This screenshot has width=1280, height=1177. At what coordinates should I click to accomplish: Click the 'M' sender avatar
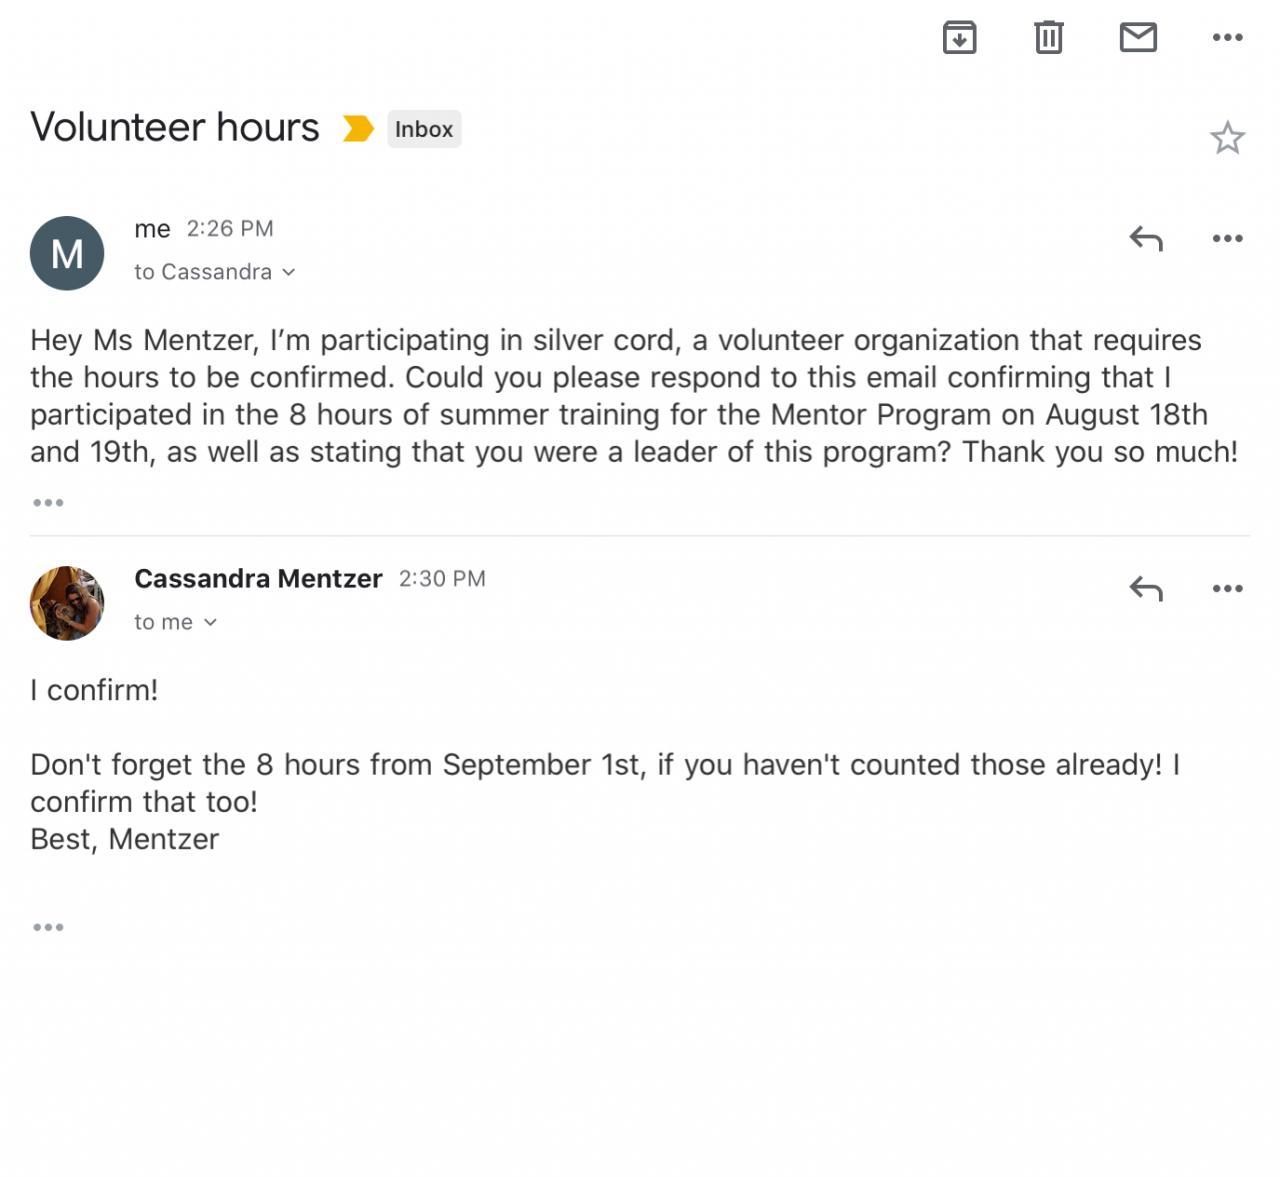(67, 253)
